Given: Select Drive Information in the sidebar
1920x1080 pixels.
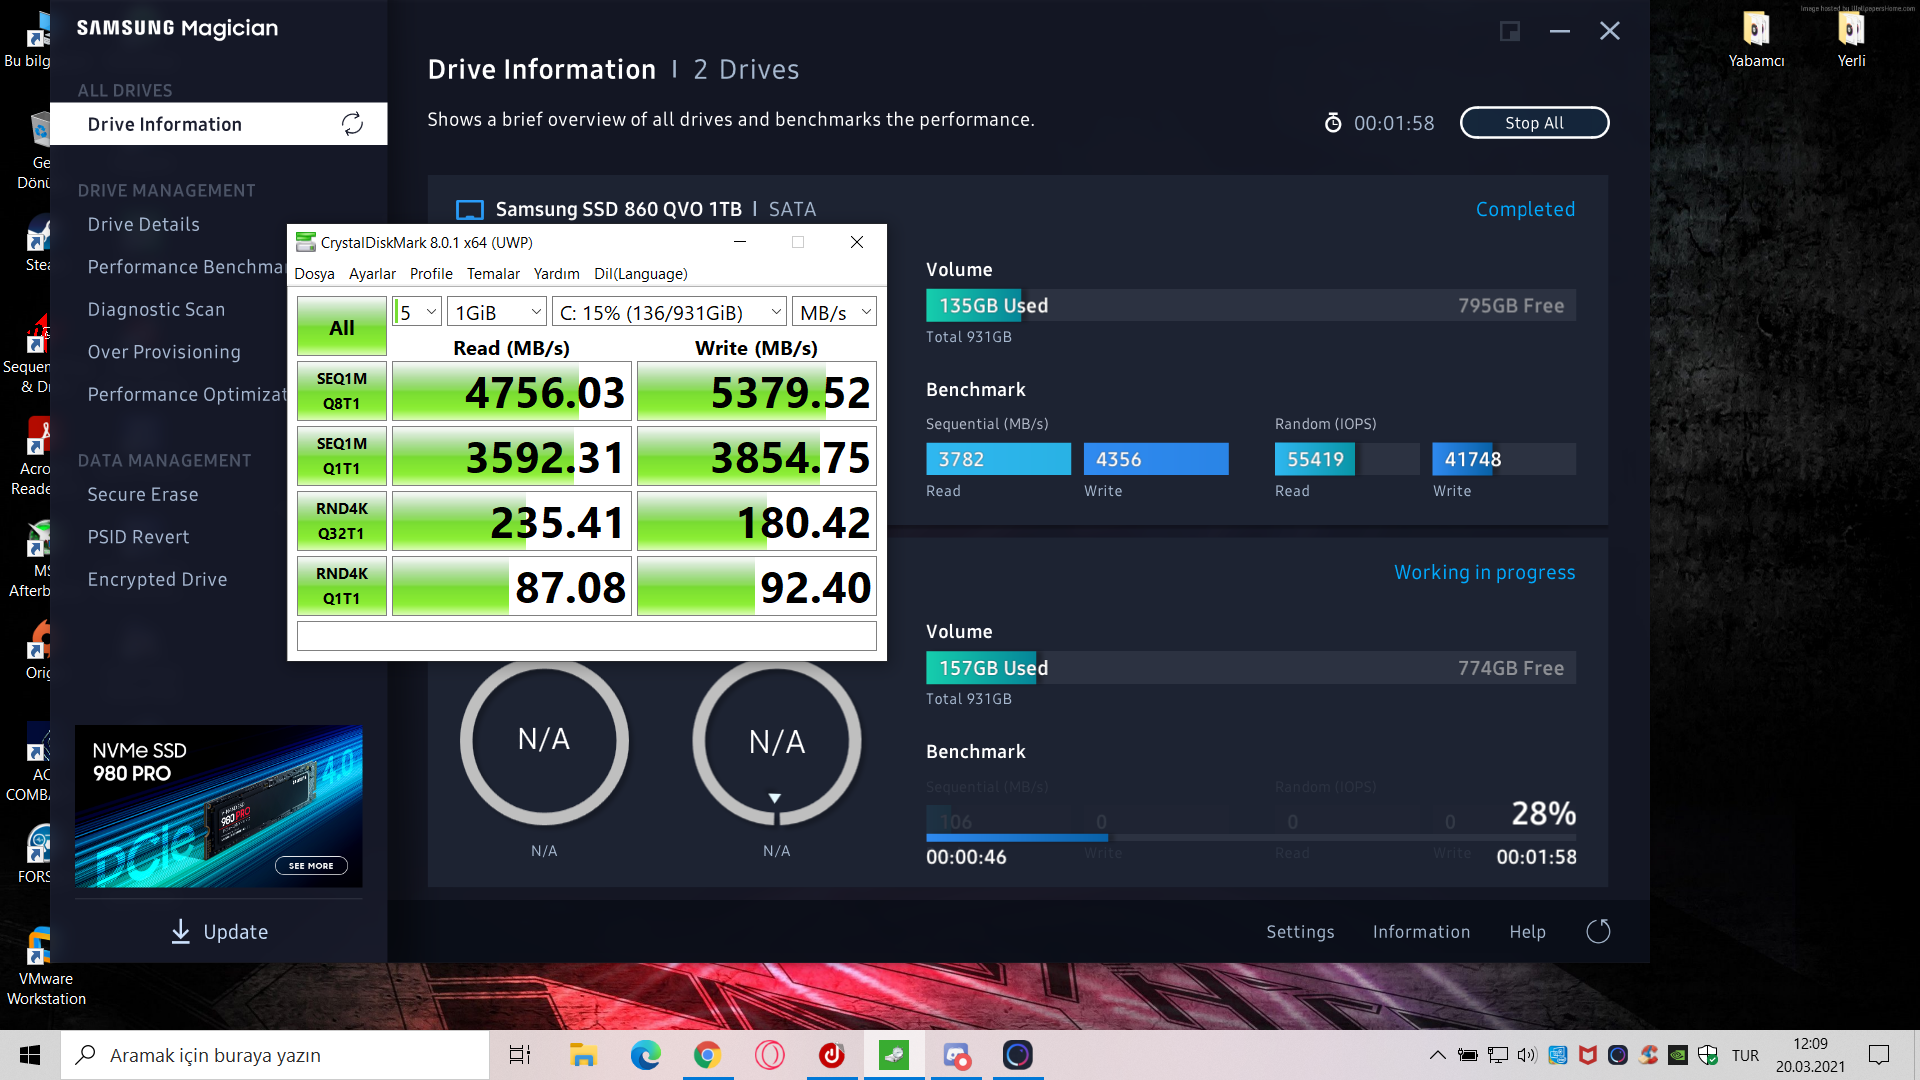Looking at the screenshot, I should tap(218, 124).
